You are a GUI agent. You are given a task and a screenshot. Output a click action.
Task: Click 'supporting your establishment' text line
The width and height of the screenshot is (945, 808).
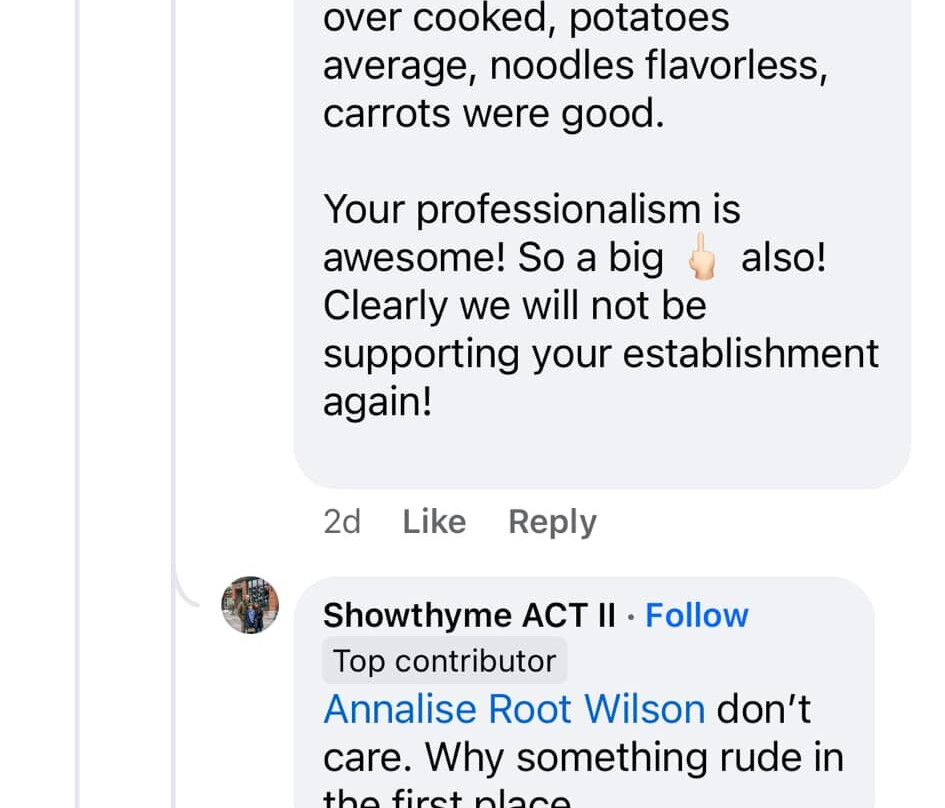[600, 353]
